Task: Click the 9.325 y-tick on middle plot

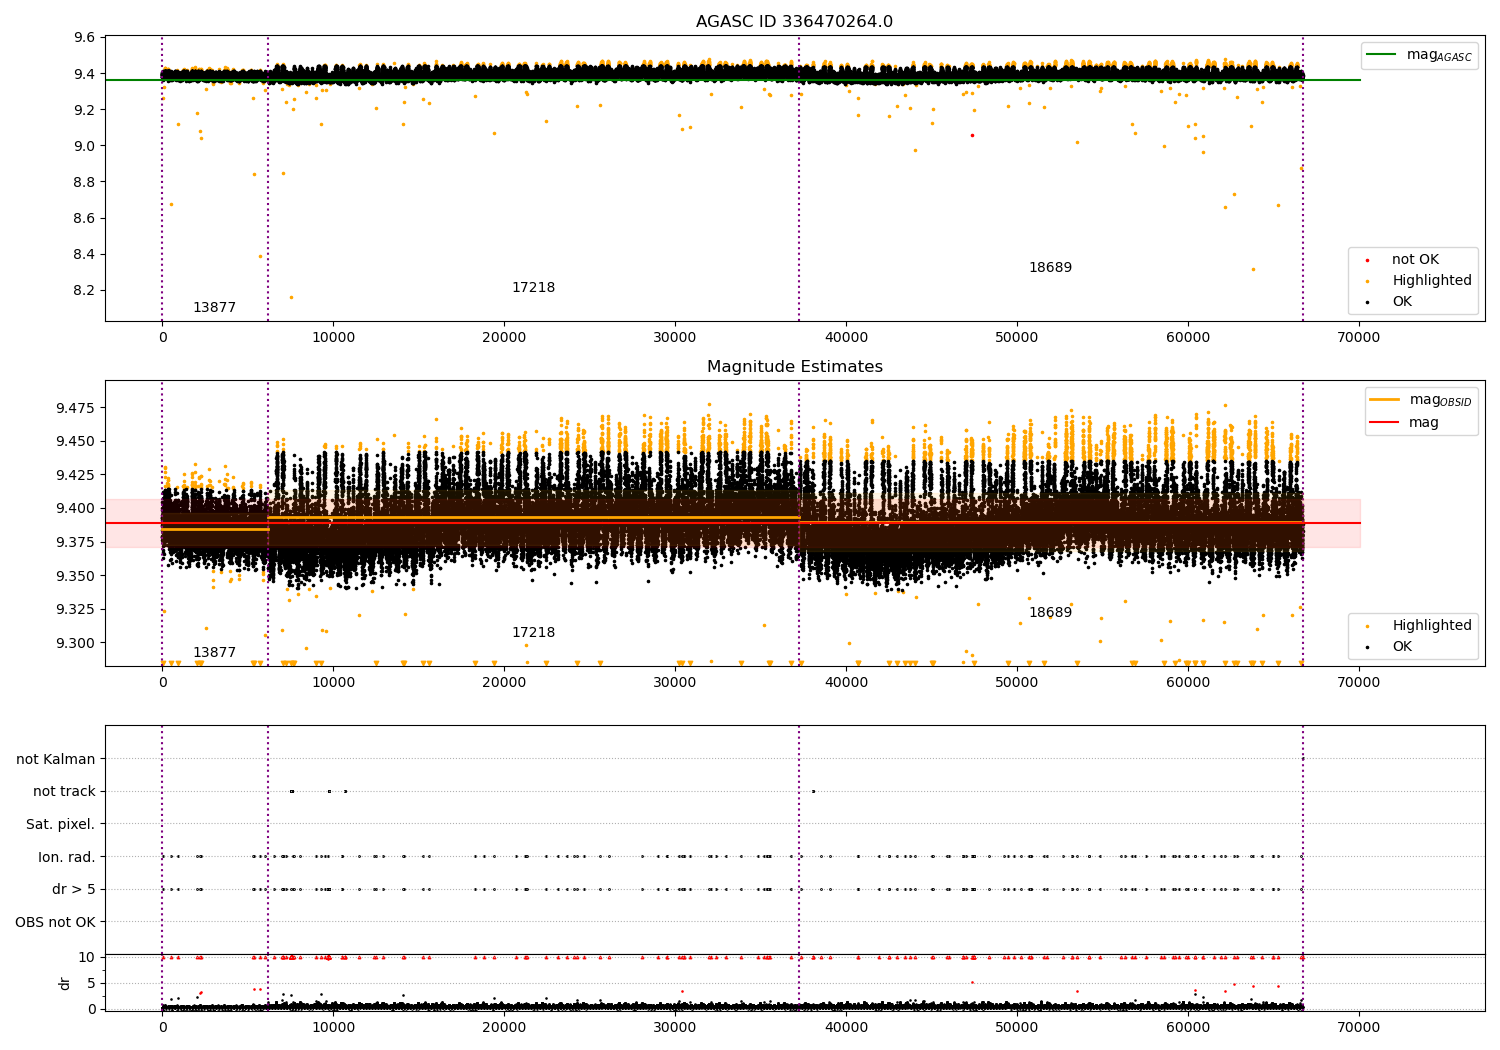Action: point(75,610)
